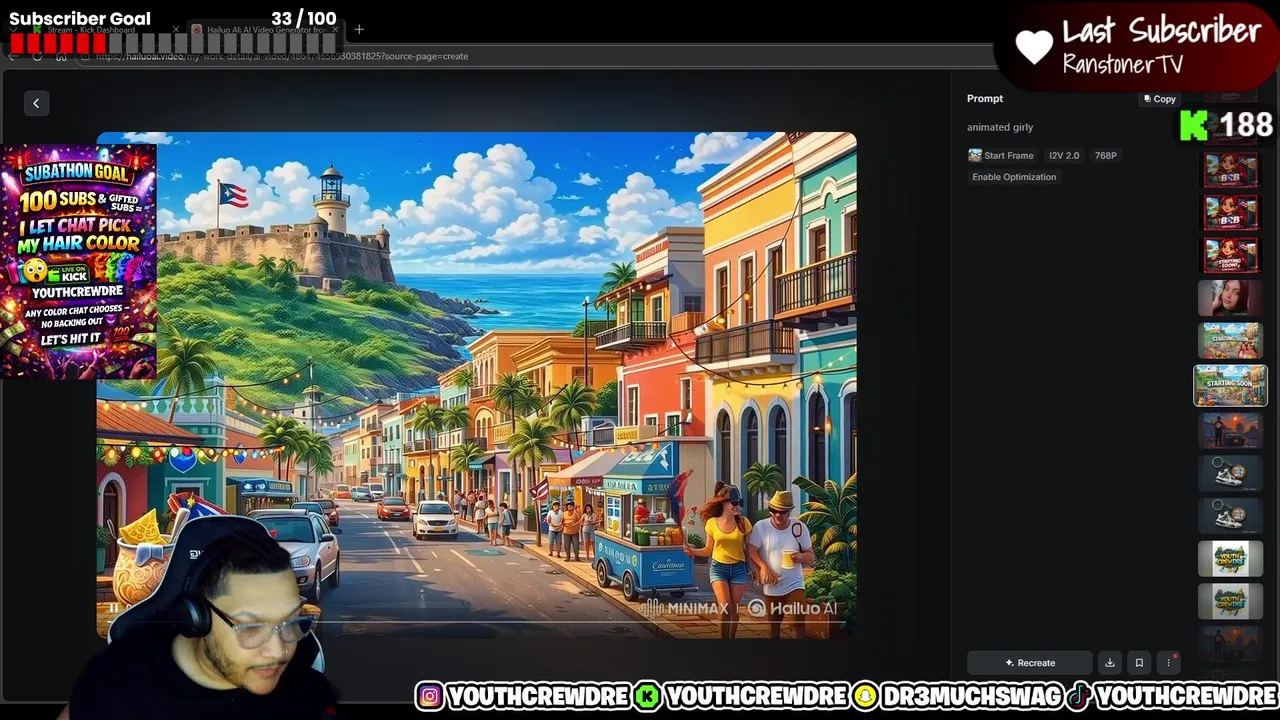Bookmark the video using the bookmark icon
The width and height of the screenshot is (1280, 720).
(x=1139, y=663)
